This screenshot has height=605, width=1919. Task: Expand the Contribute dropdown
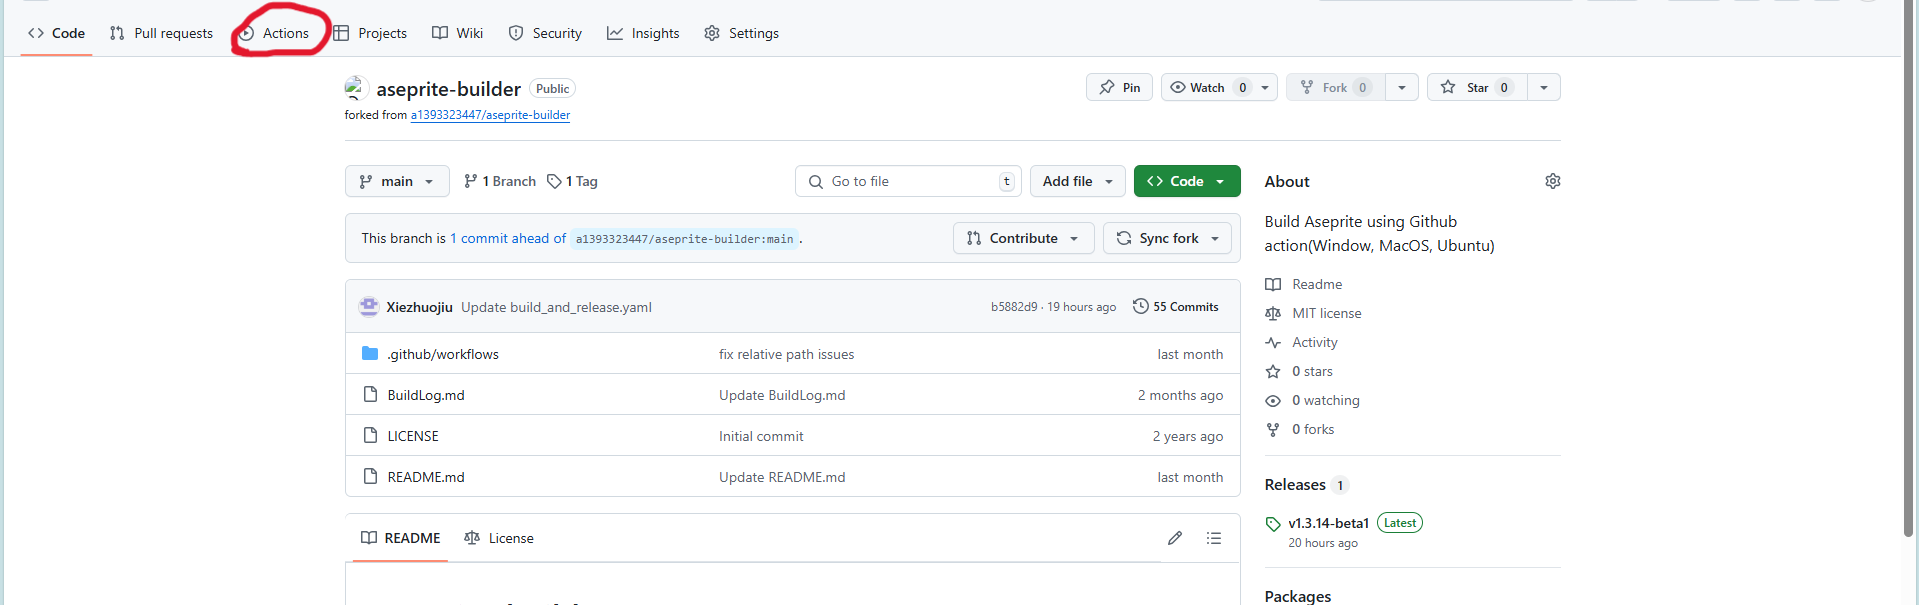(1023, 238)
